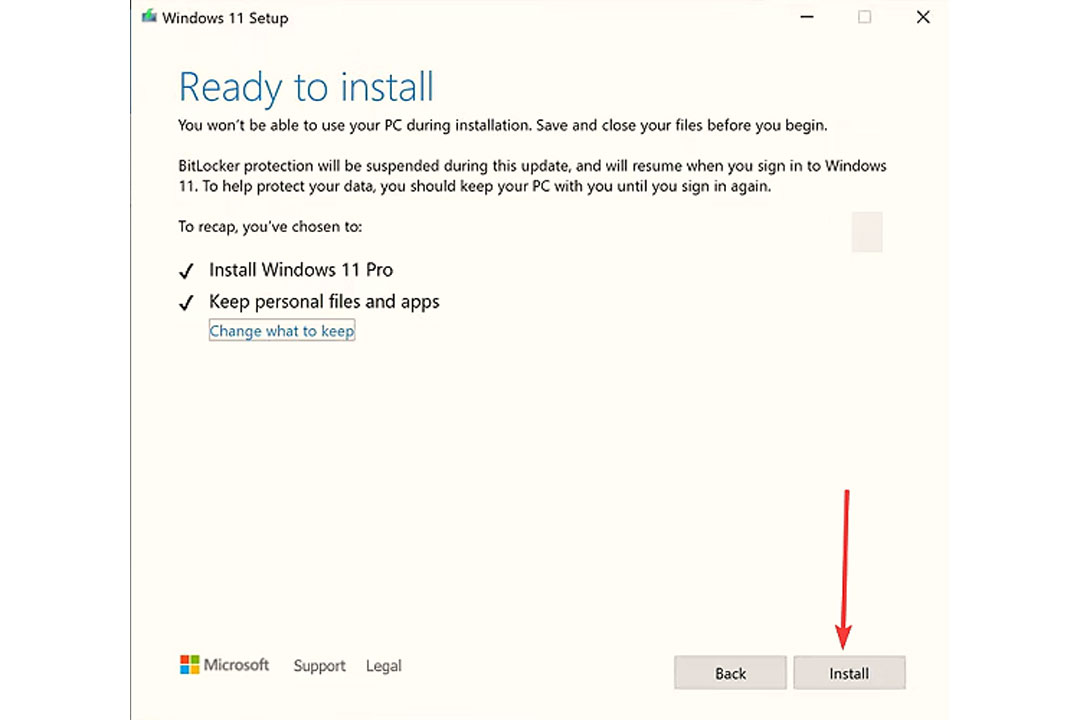The width and height of the screenshot is (1080, 720).
Task: Click the Windows 11 Setup title bar icon
Action: point(149,17)
